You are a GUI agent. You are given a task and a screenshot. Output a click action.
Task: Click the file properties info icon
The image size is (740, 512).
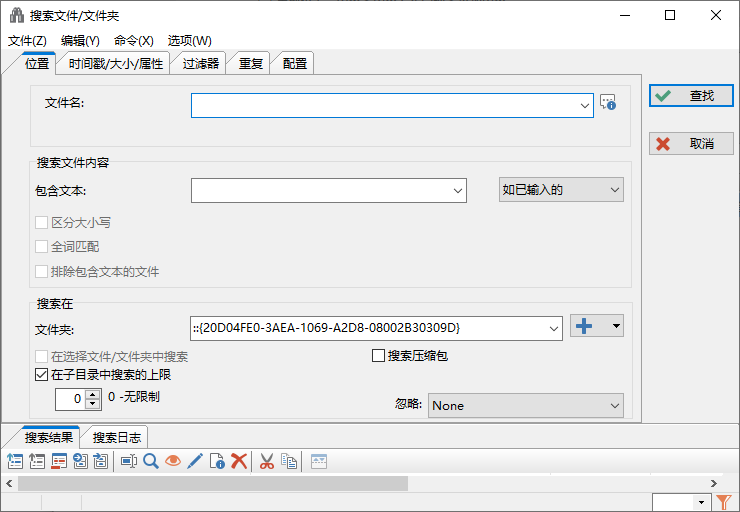coord(217,461)
